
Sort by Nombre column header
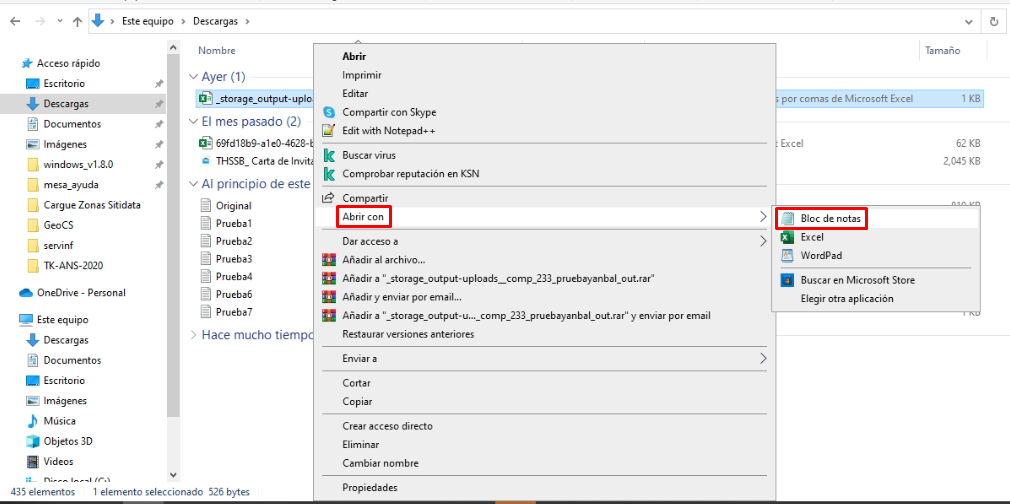pyautogui.click(x=216, y=50)
